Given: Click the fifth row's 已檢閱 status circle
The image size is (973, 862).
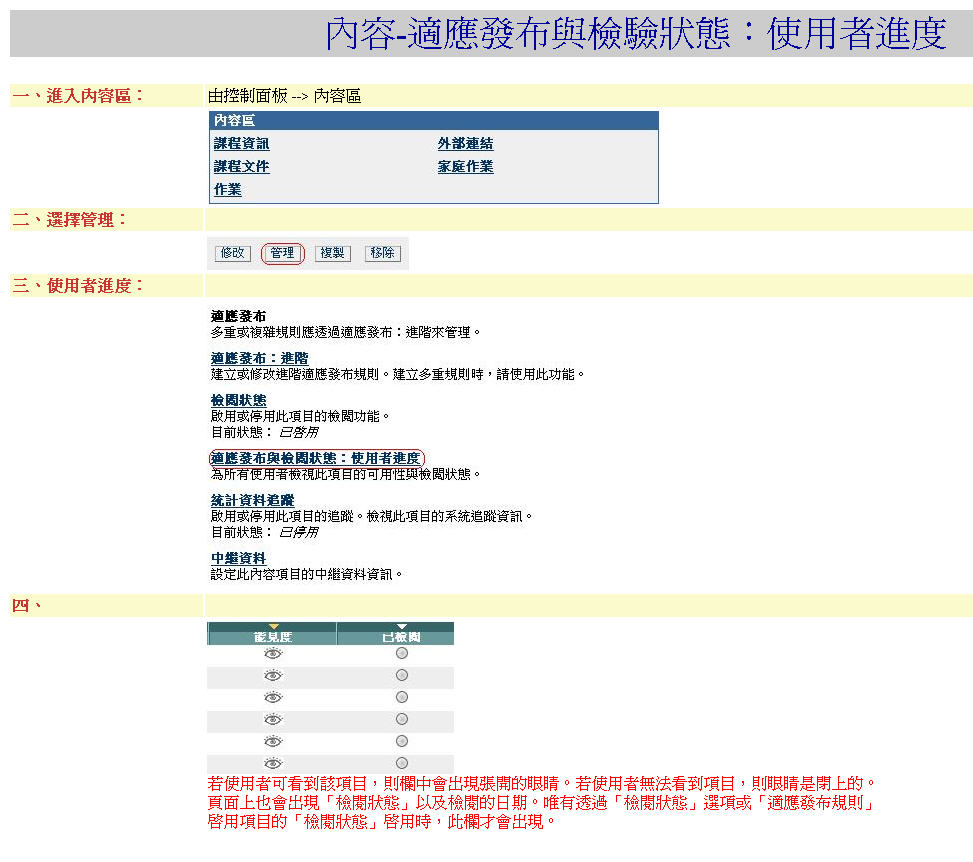Looking at the screenshot, I should click(x=402, y=741).
